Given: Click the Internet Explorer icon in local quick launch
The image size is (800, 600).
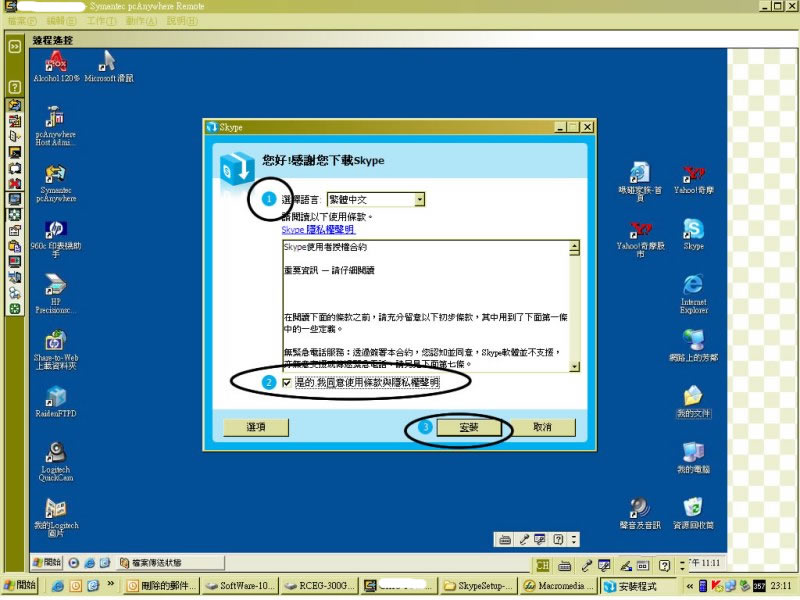Looking at the screenshot, I should click(58, 586).
